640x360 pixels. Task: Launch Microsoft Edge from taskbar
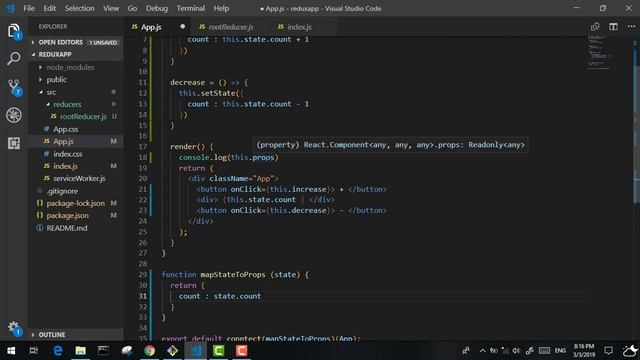[58, 351]
